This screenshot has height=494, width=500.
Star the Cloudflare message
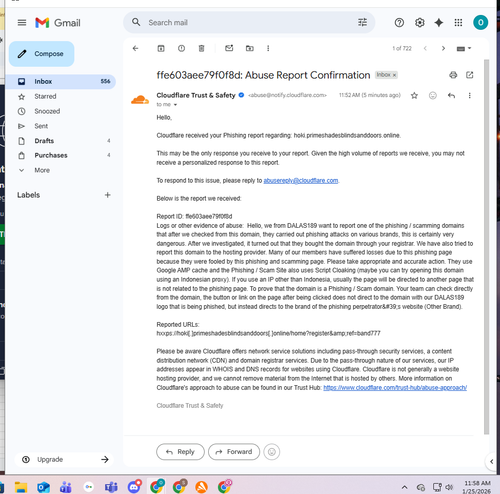pos(414,96)
